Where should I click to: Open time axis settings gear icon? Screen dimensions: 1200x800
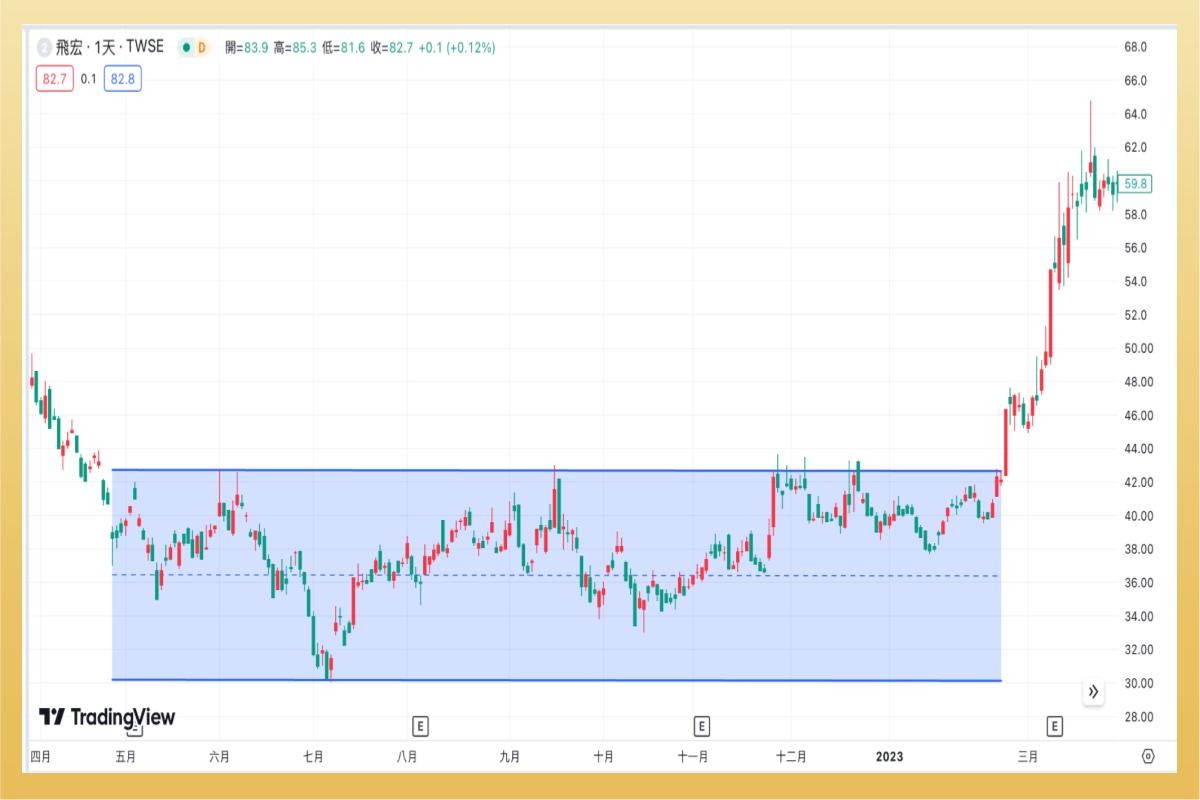pyautogui.click(x=1148, y=756)
